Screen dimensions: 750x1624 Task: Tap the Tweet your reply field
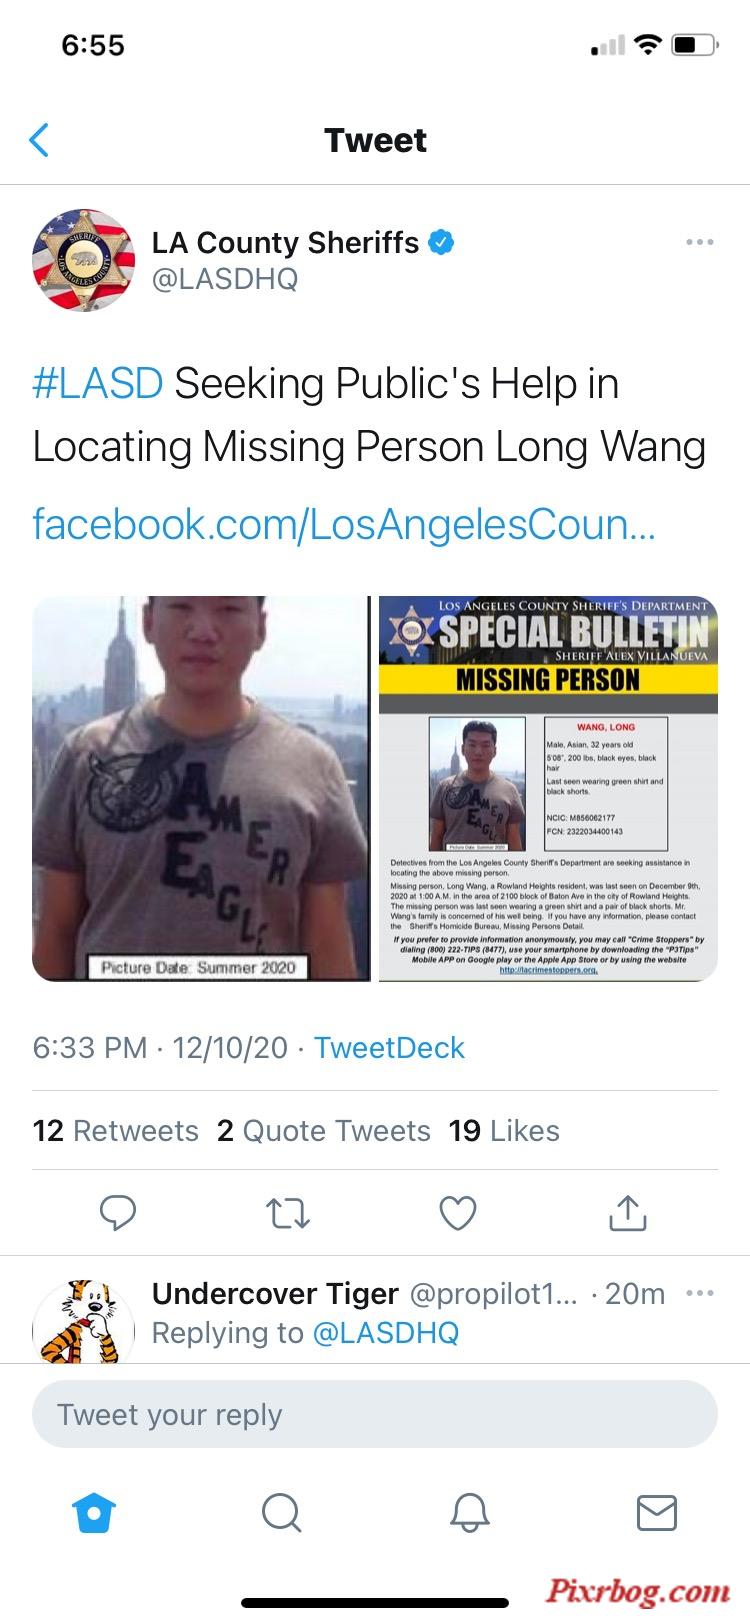coord(375,1414)
